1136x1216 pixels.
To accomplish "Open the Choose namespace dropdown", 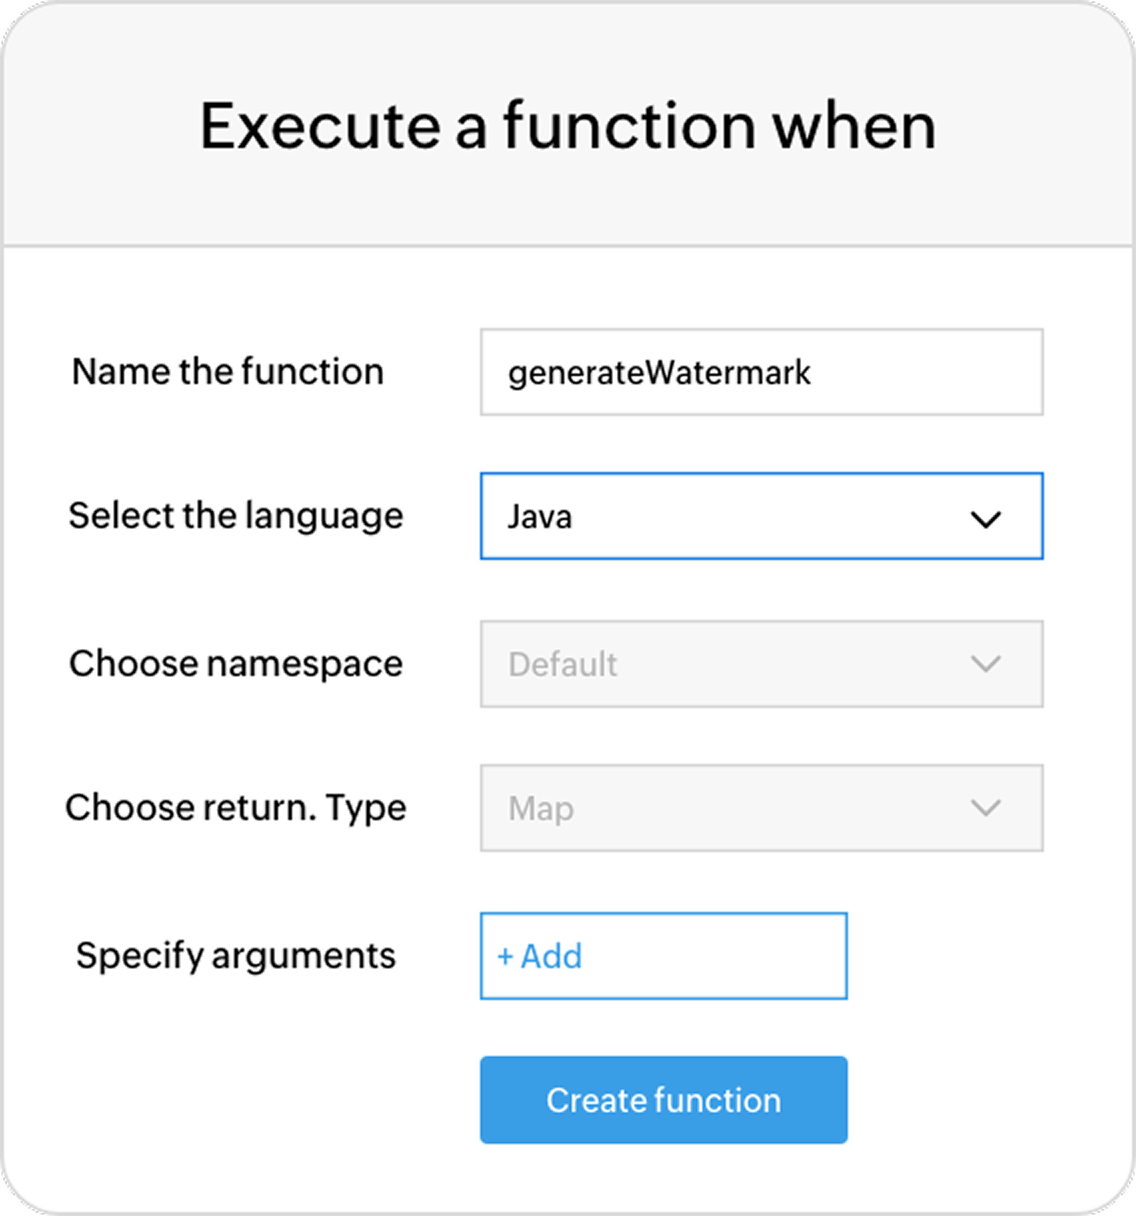I will (x=760, y=664).
